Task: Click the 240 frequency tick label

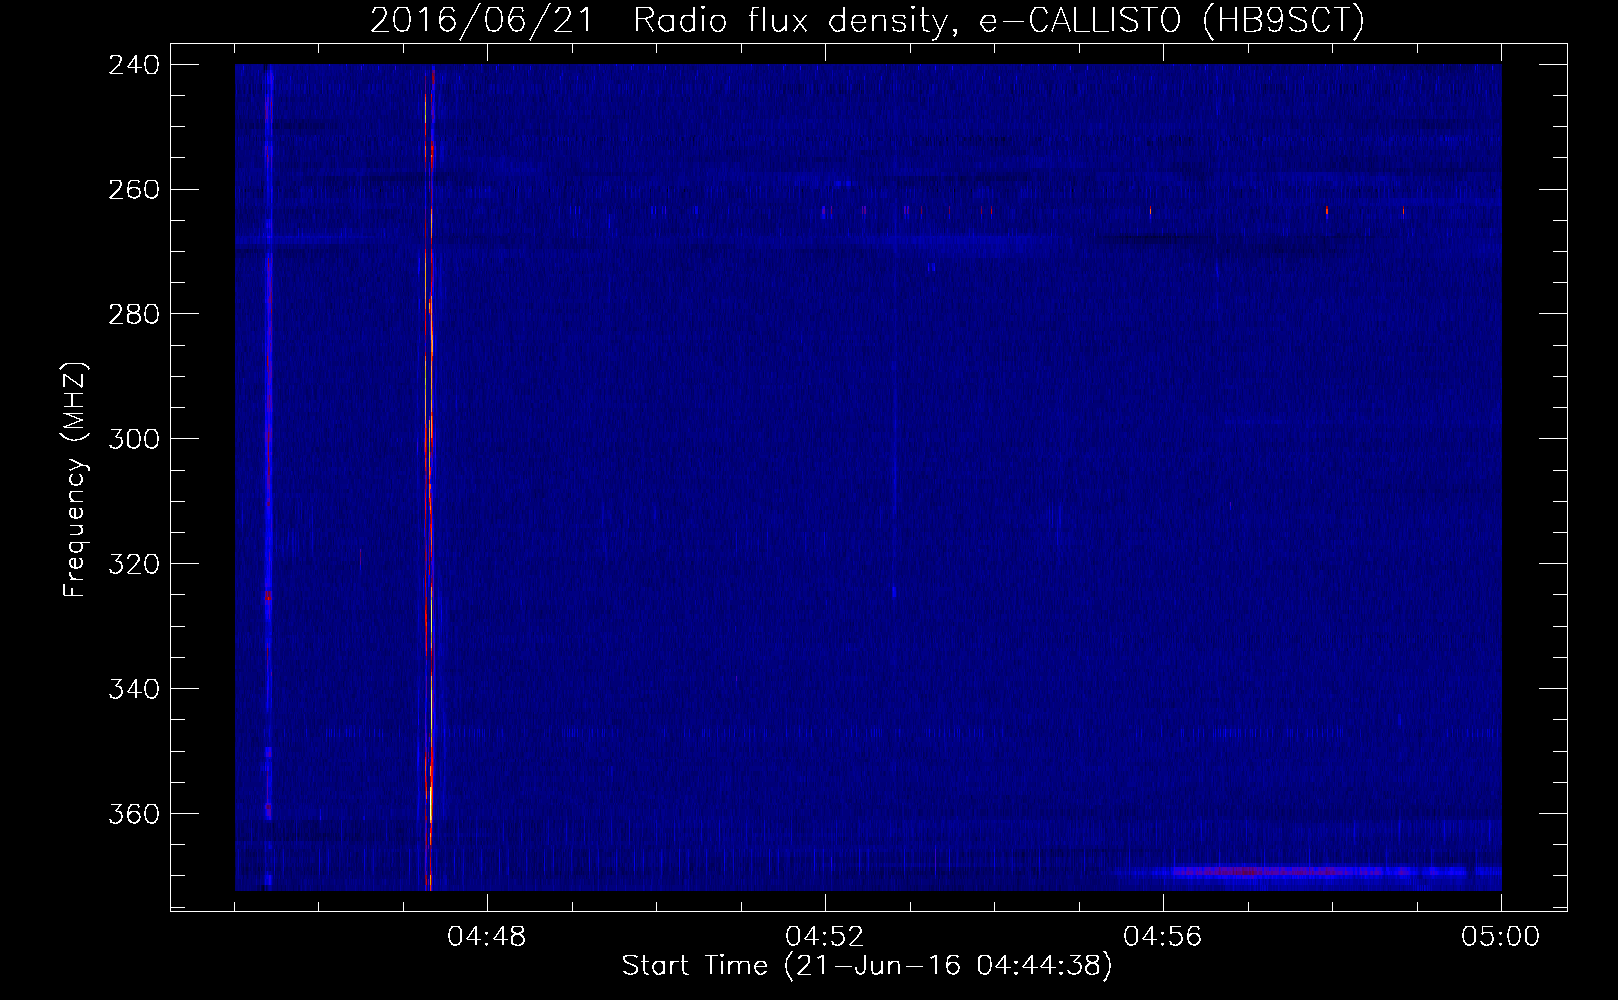Action: click(134, 64)
